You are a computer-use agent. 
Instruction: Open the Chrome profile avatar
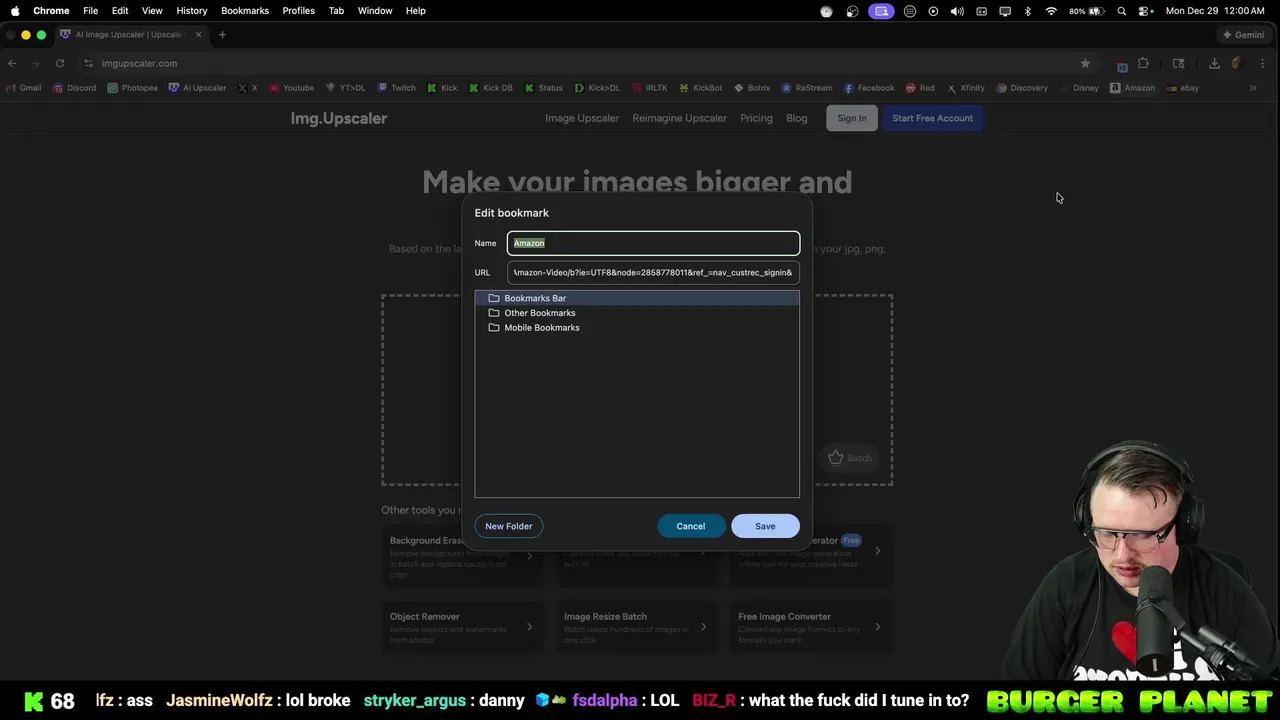pyautogui.click(x=1237, y=63)
